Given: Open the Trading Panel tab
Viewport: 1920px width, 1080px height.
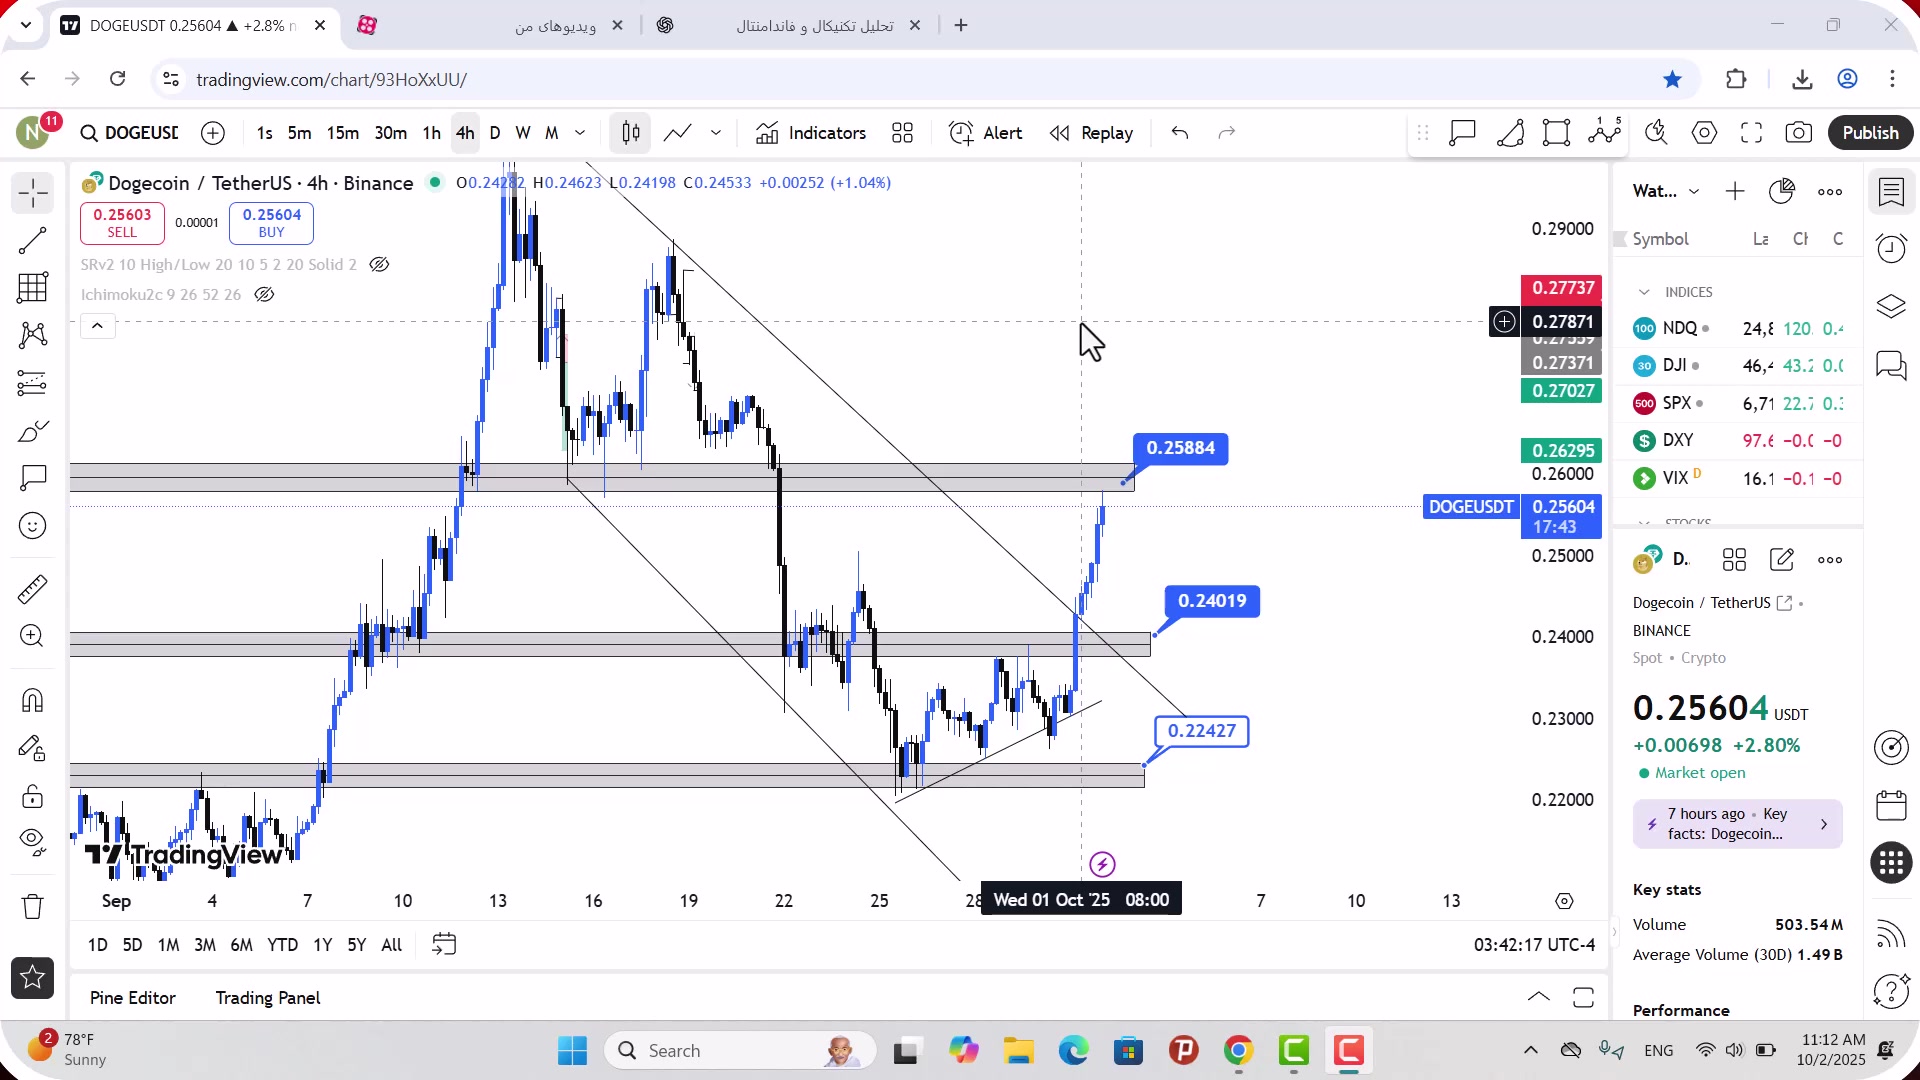Looking at the screenshot, I should [268, 998].
